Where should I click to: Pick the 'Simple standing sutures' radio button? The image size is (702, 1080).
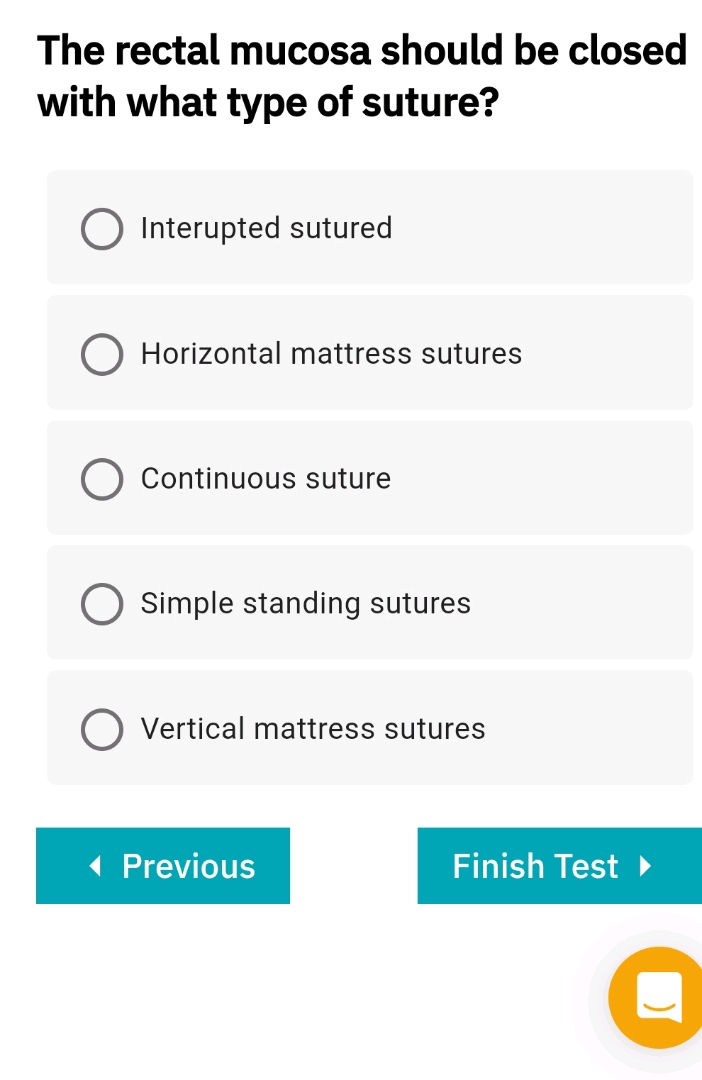pyautogui.click(x=102, y=604)
